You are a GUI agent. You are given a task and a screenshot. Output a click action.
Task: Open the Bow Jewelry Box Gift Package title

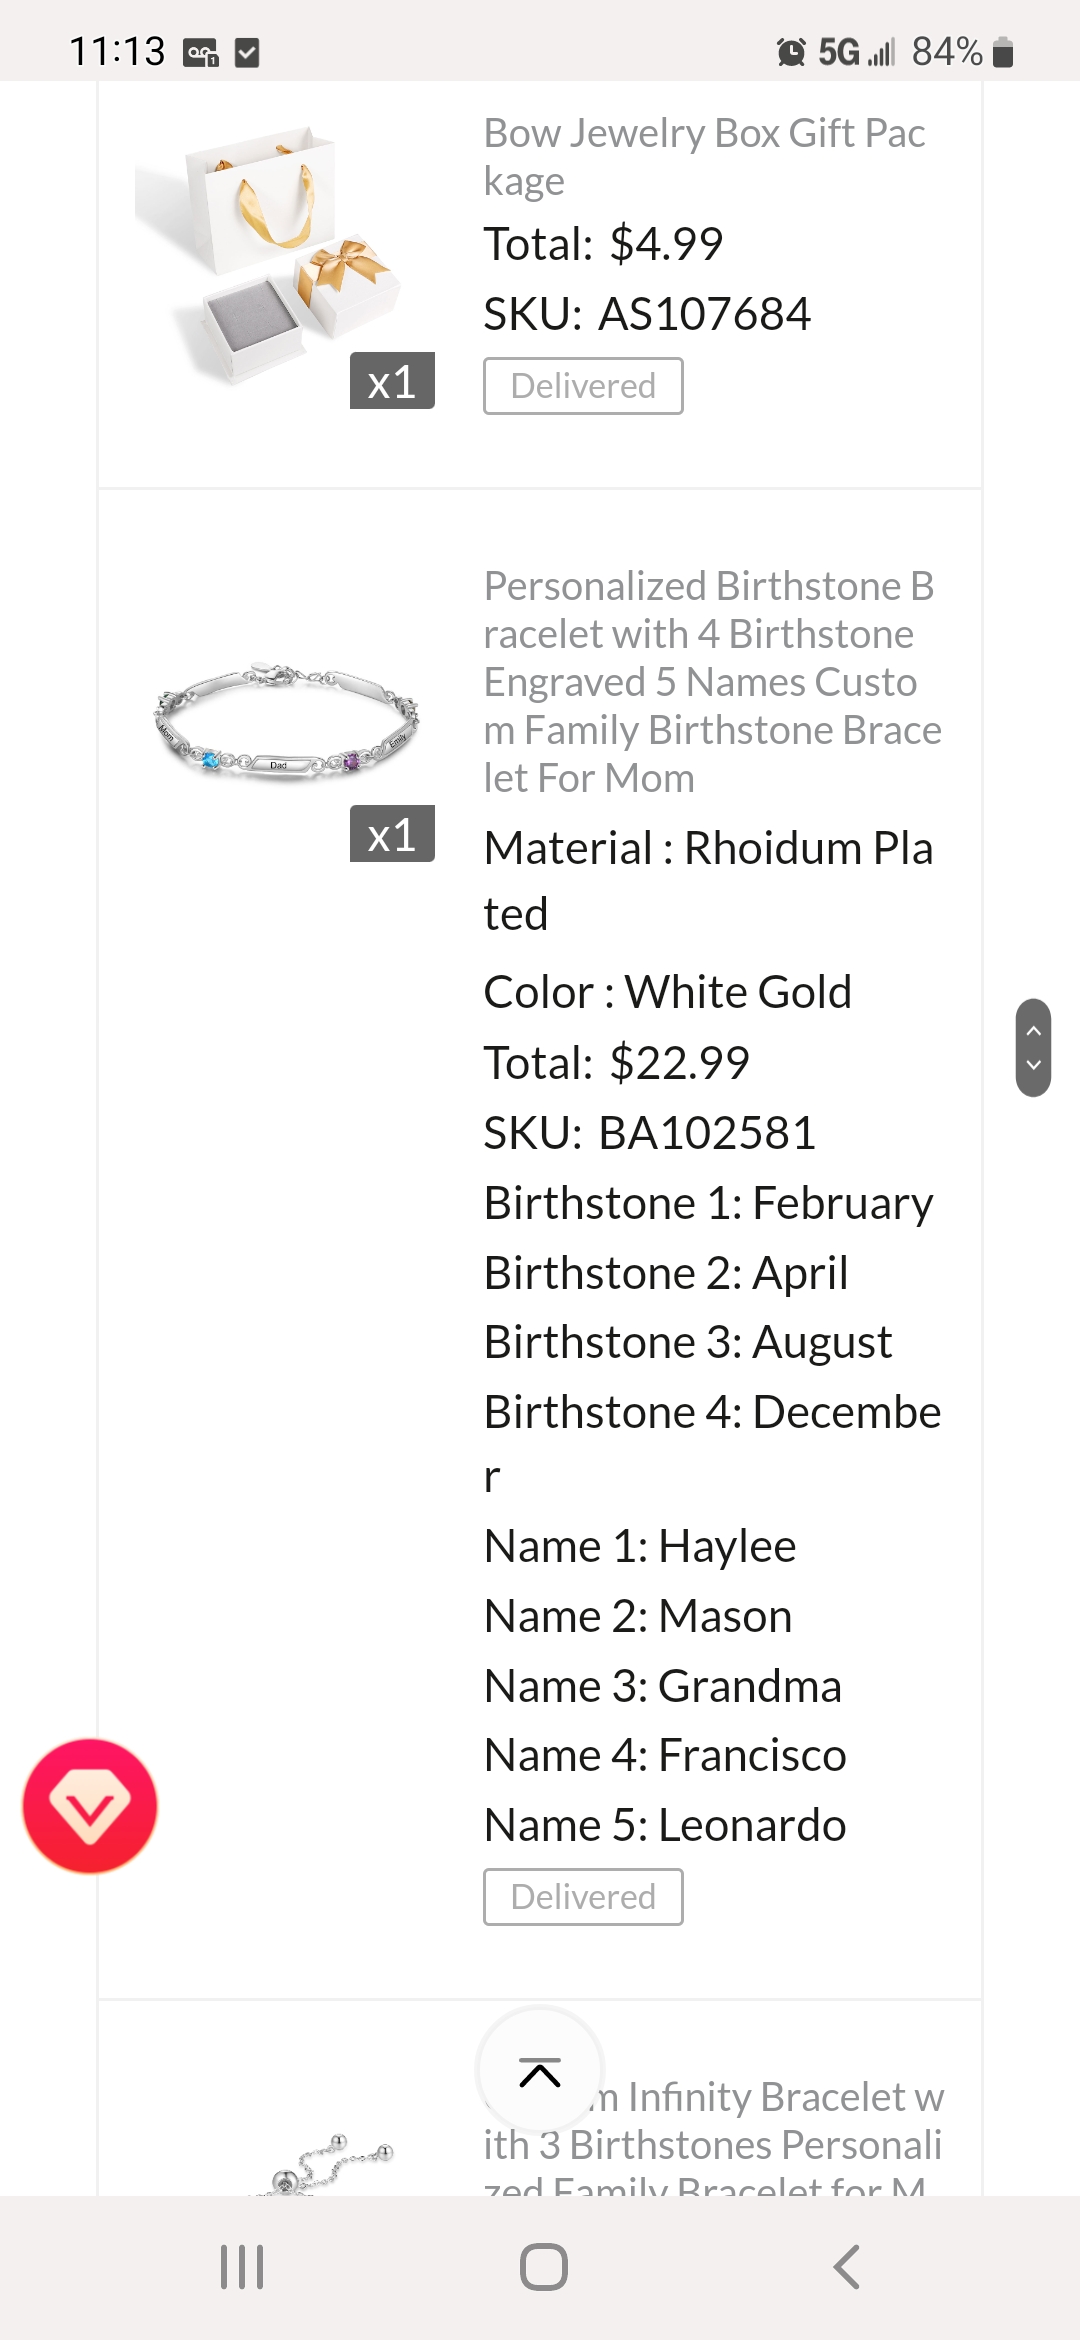point(704,156)
